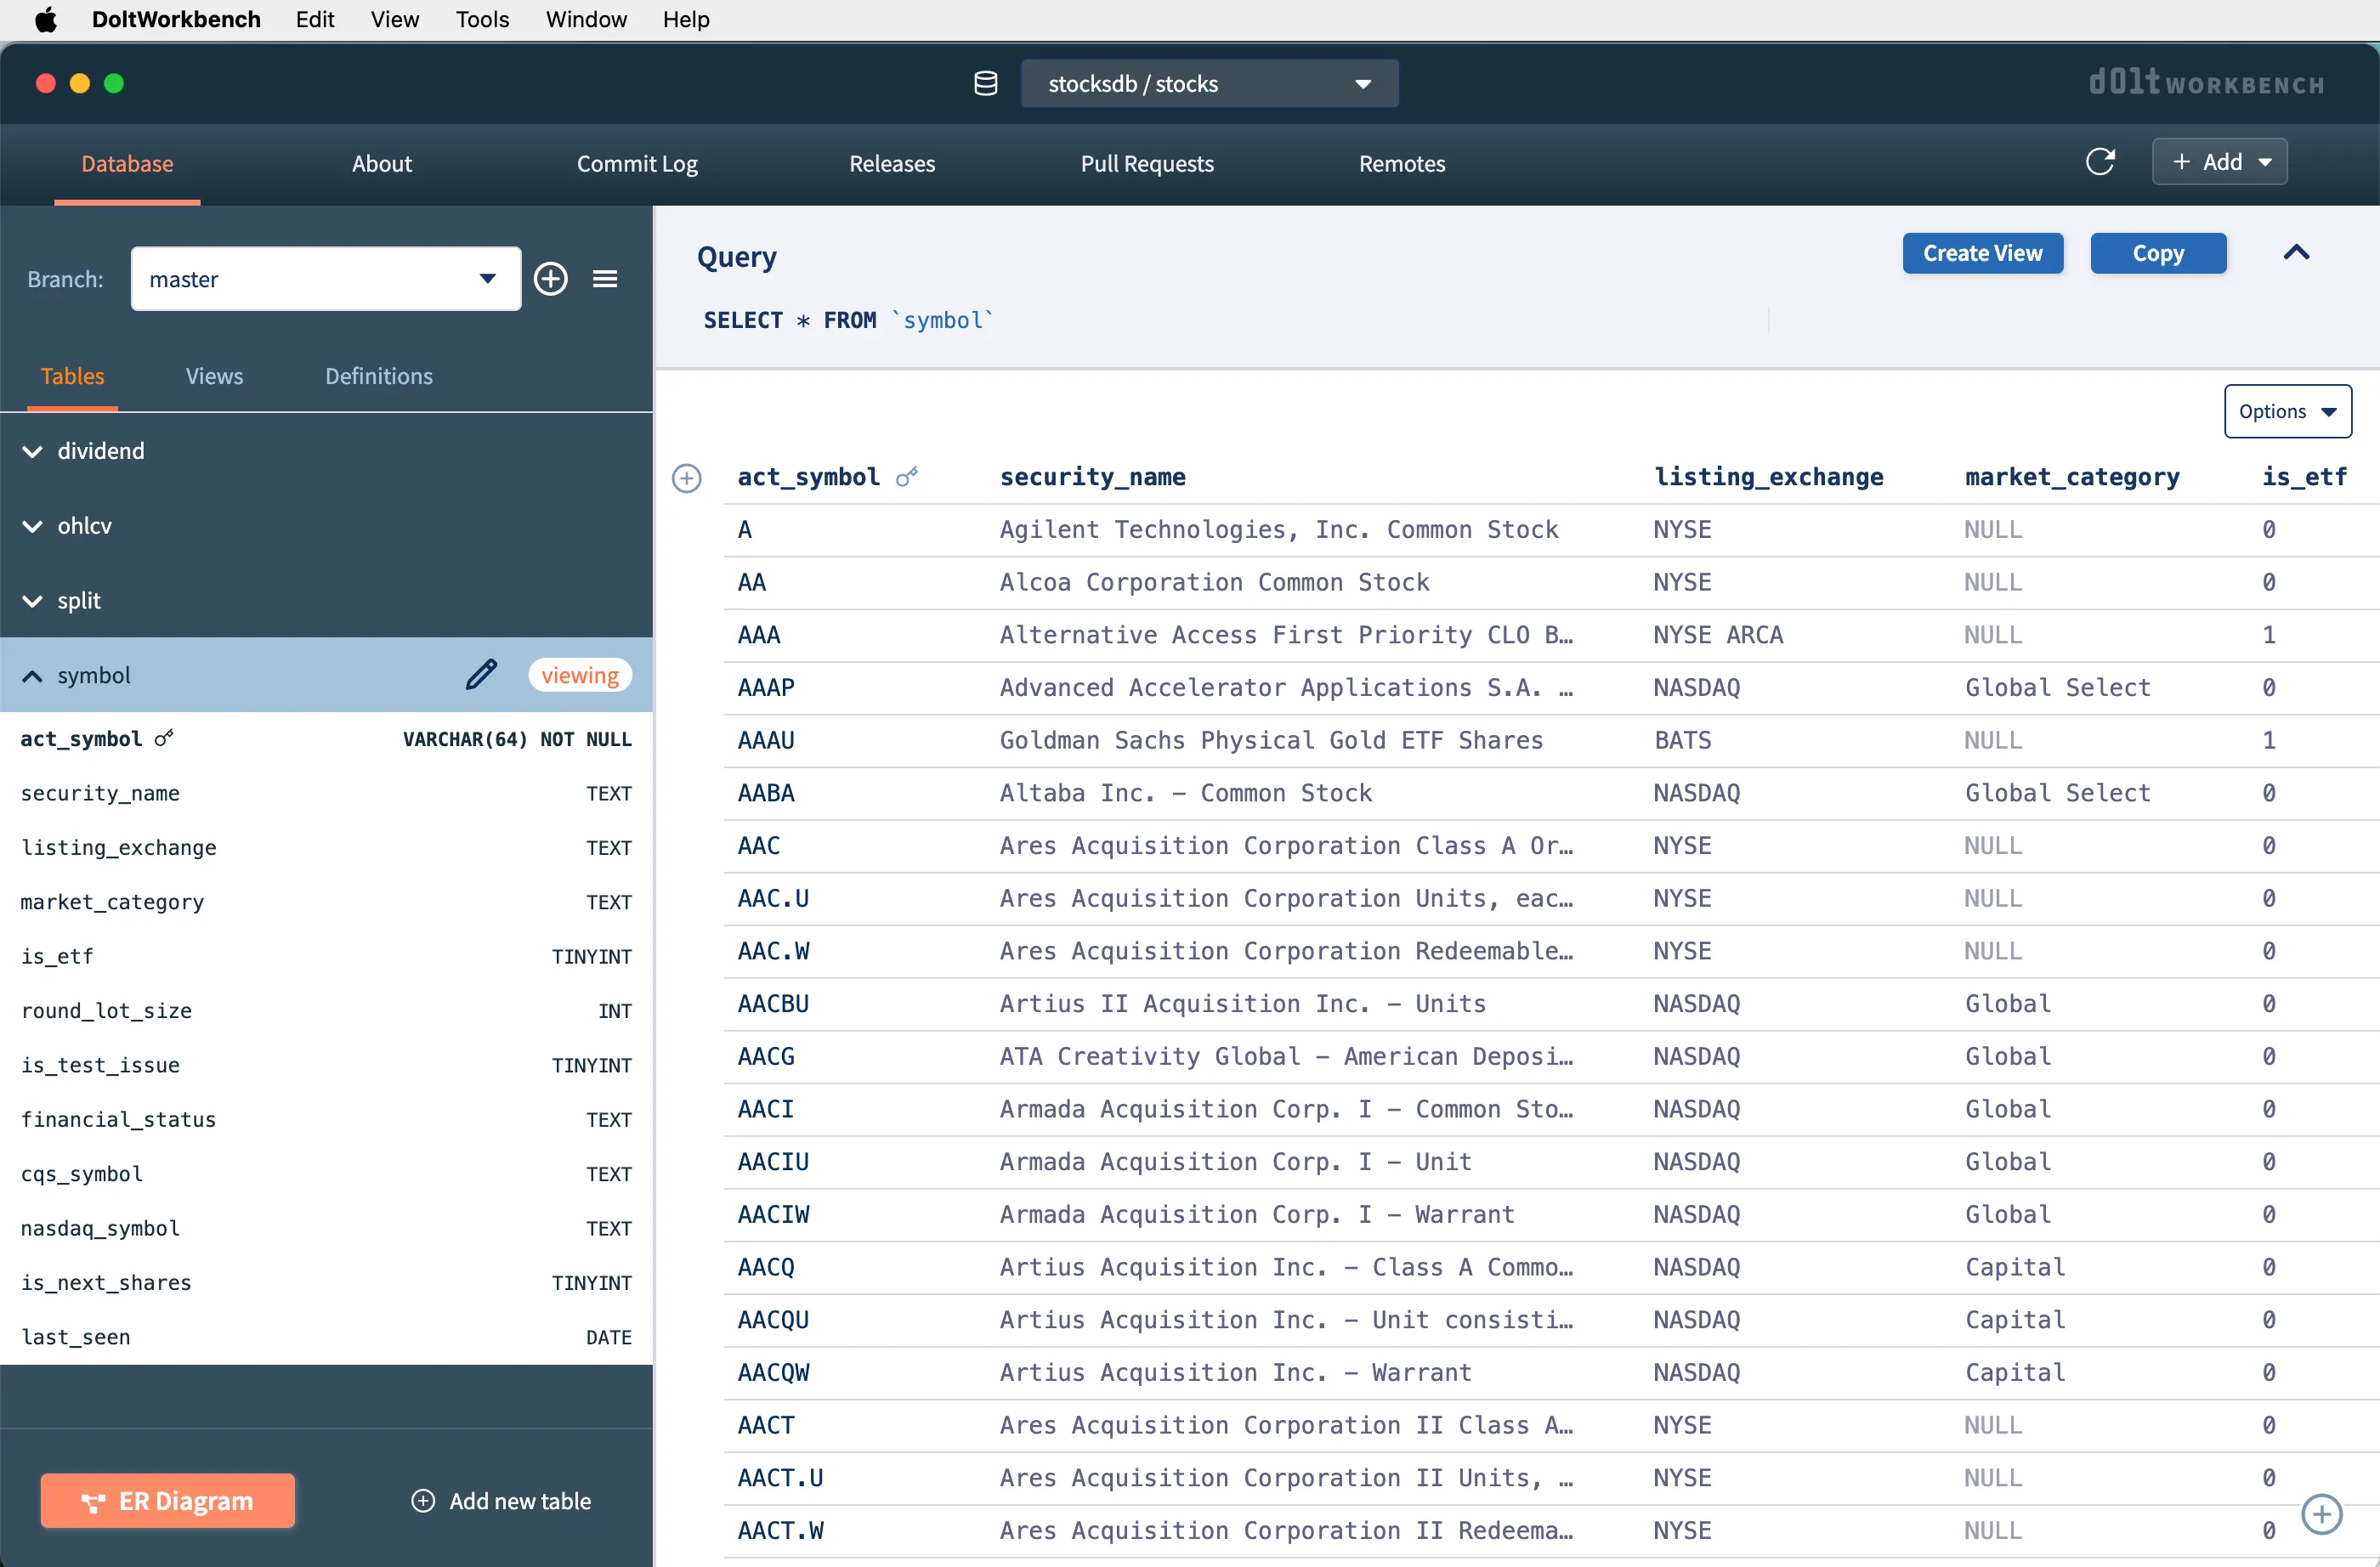Collapse the query editor with the up chevron
The width and height of the screenshot is (2380, 1567).
[2296, 253]
